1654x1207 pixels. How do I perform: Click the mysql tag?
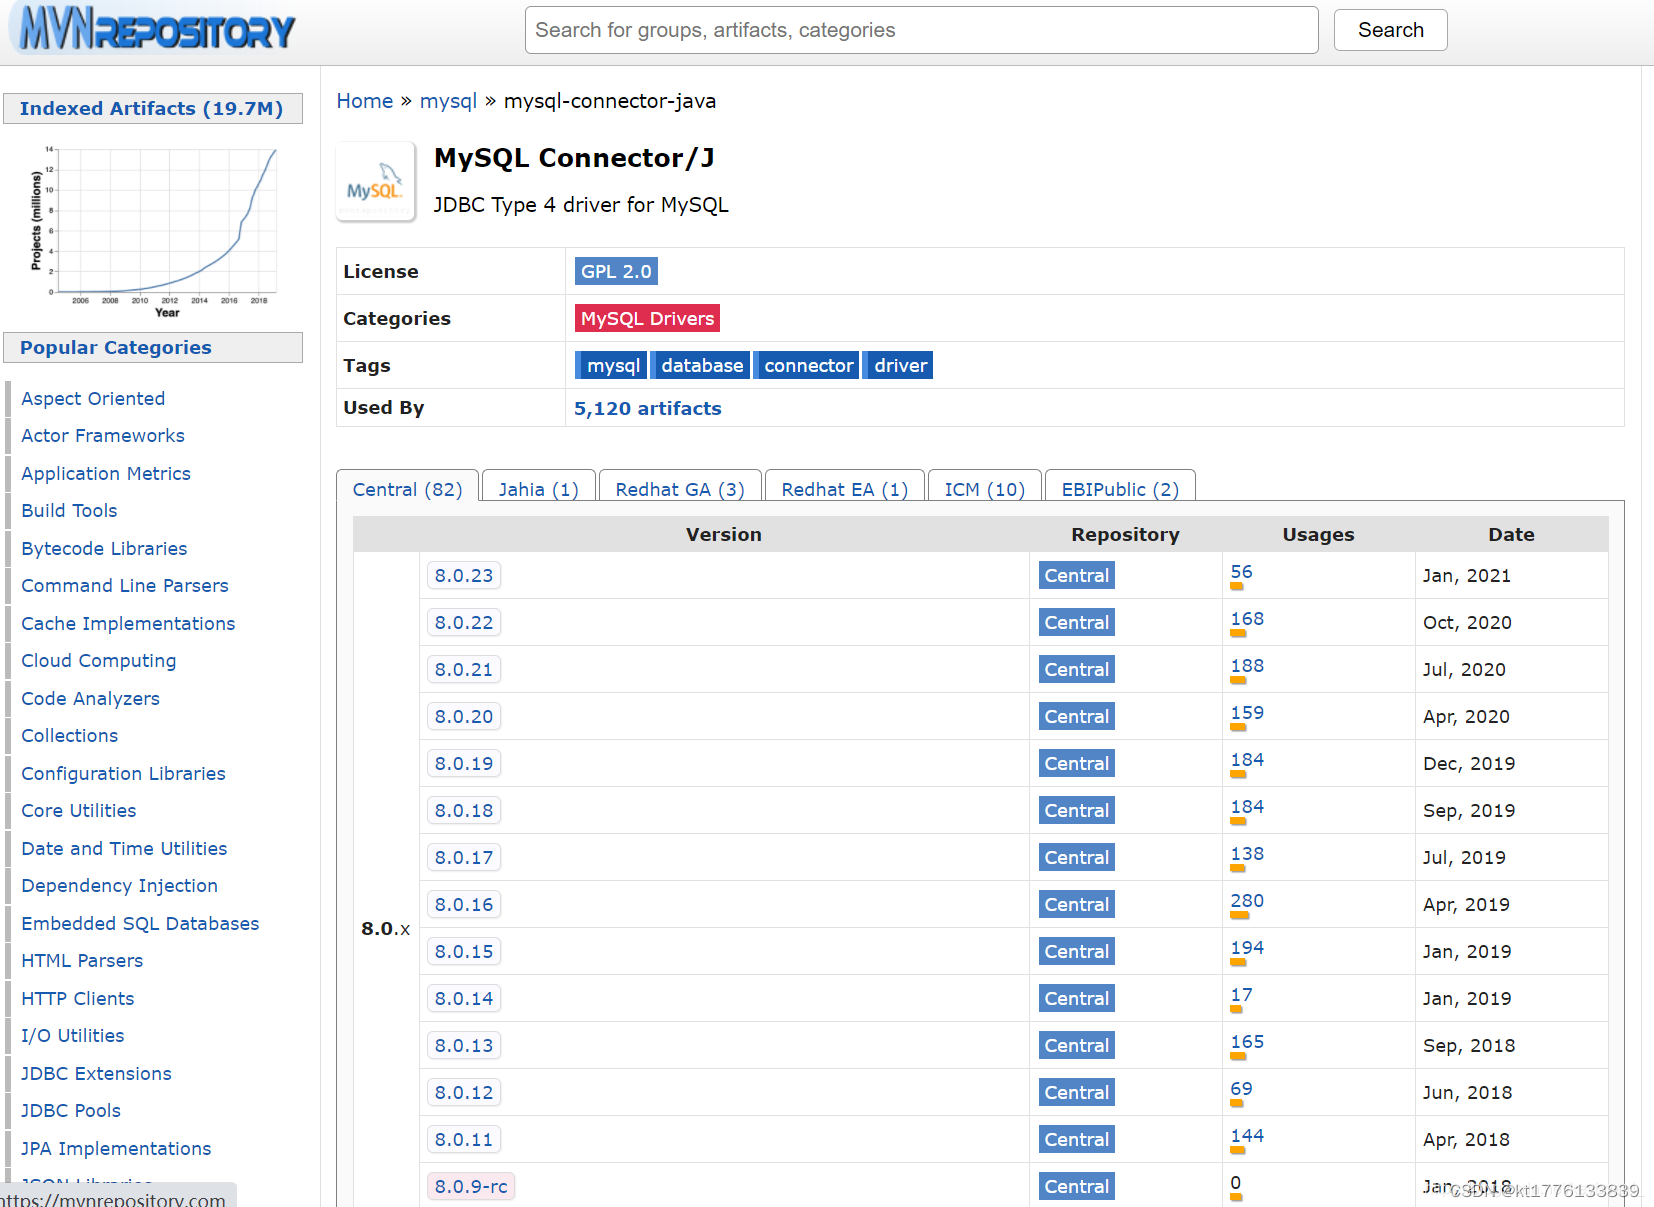(612, 365)
